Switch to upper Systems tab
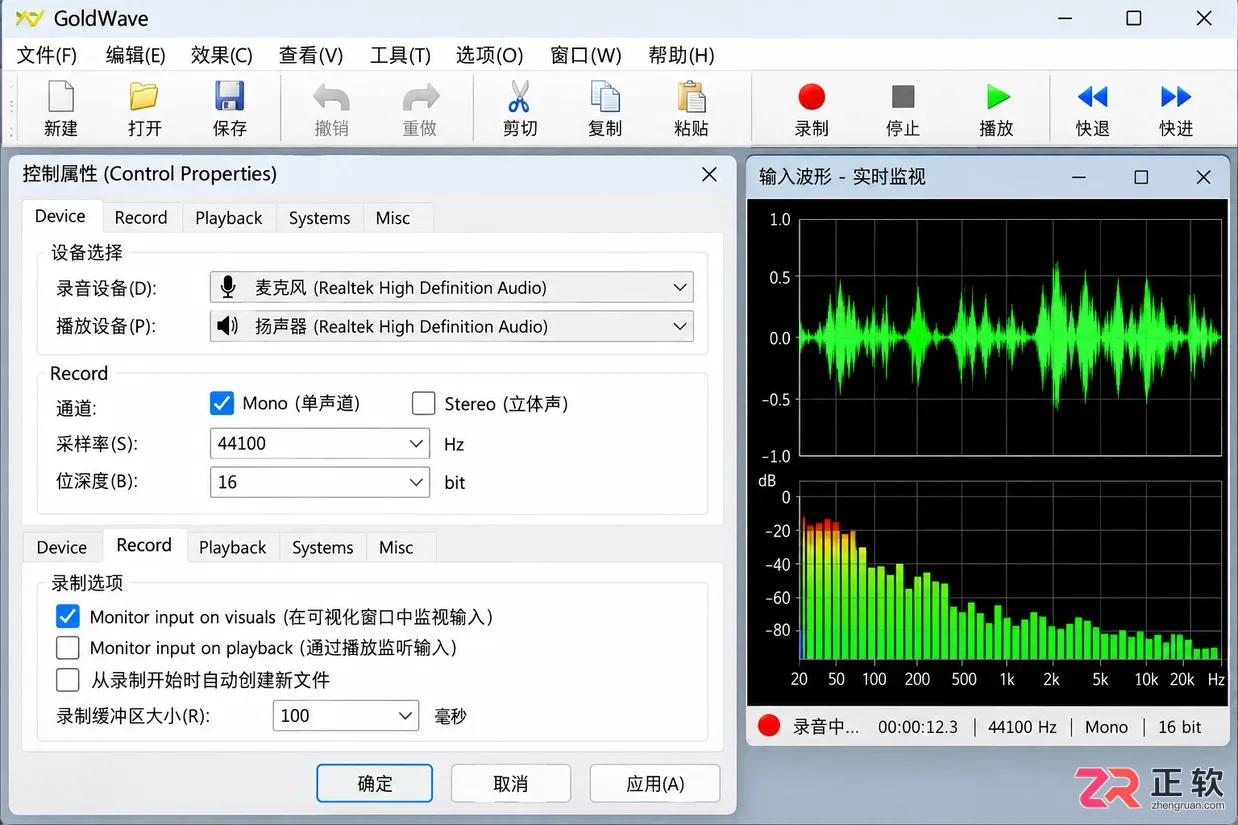Screen dimensions: 1238x825 (319, 218)
